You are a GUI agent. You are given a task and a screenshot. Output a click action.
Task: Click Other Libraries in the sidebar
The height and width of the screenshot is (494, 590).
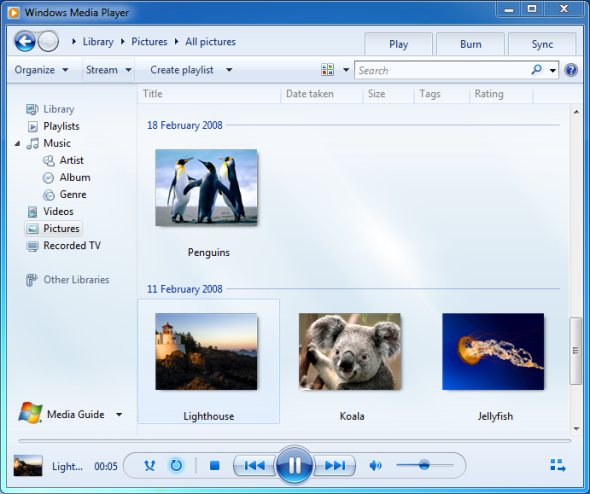[x=76, y=280]
